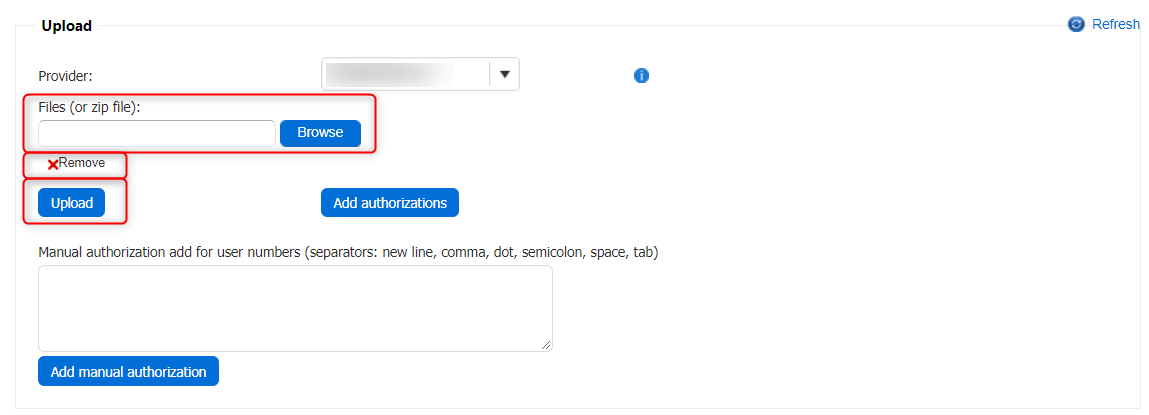The image size is (1149, 415).
Task: Click the separators hint in parentheses
Action: 480,252
